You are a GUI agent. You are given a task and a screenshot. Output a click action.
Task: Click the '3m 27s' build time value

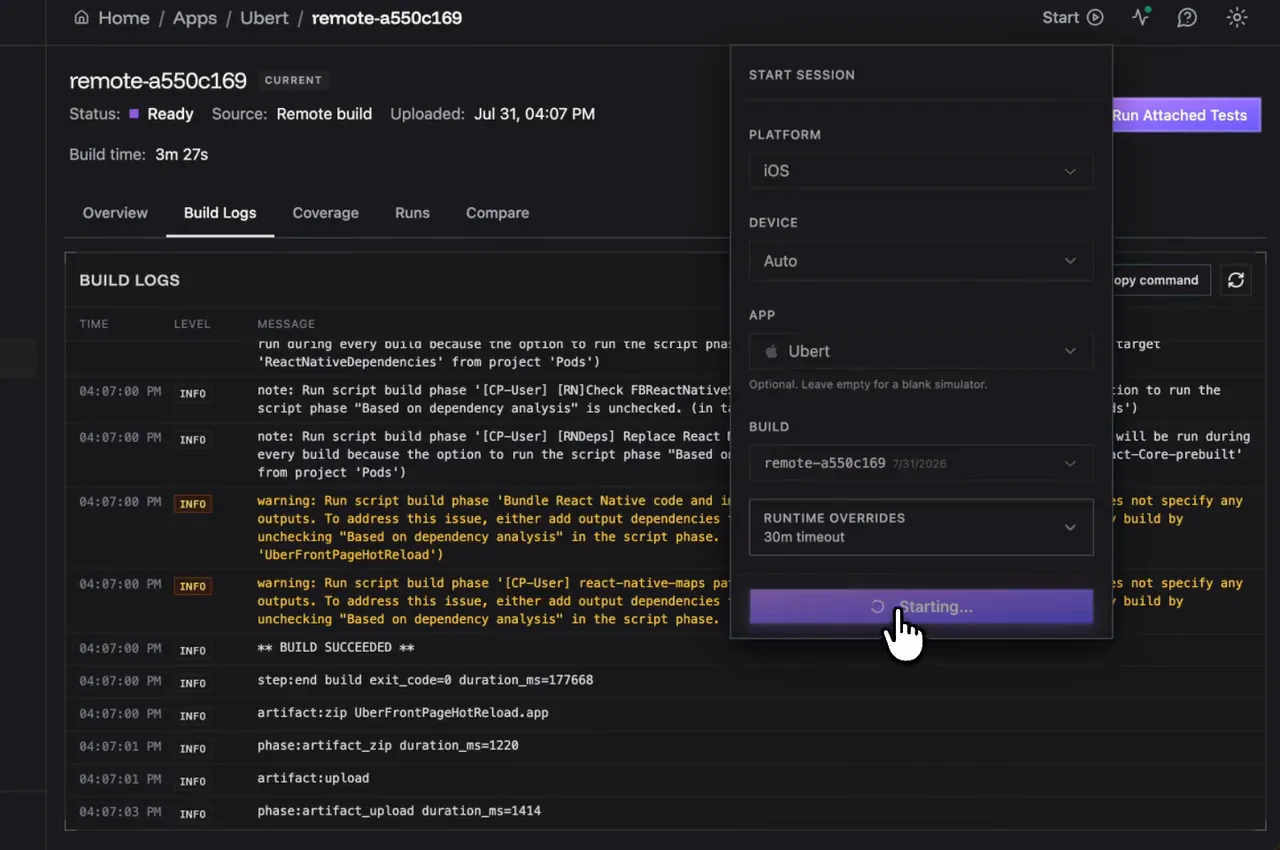coord(181,154)
